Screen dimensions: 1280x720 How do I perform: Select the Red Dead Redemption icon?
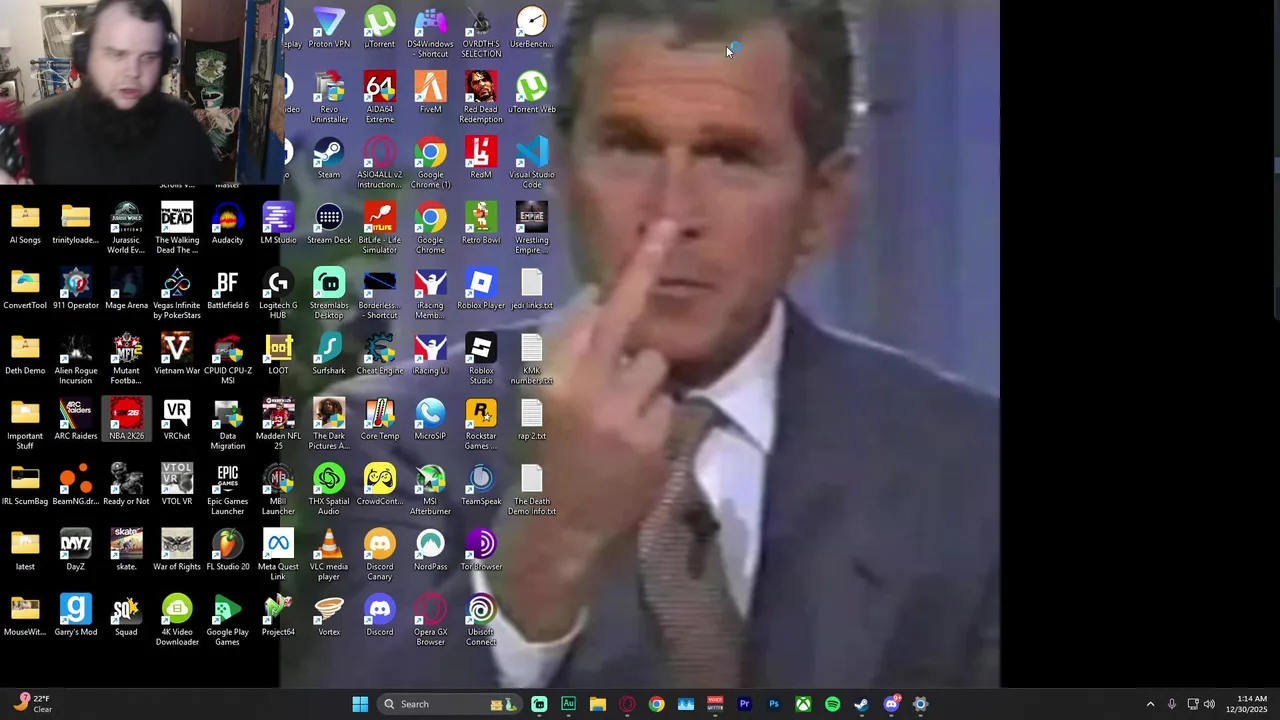[x=481, y=98]
